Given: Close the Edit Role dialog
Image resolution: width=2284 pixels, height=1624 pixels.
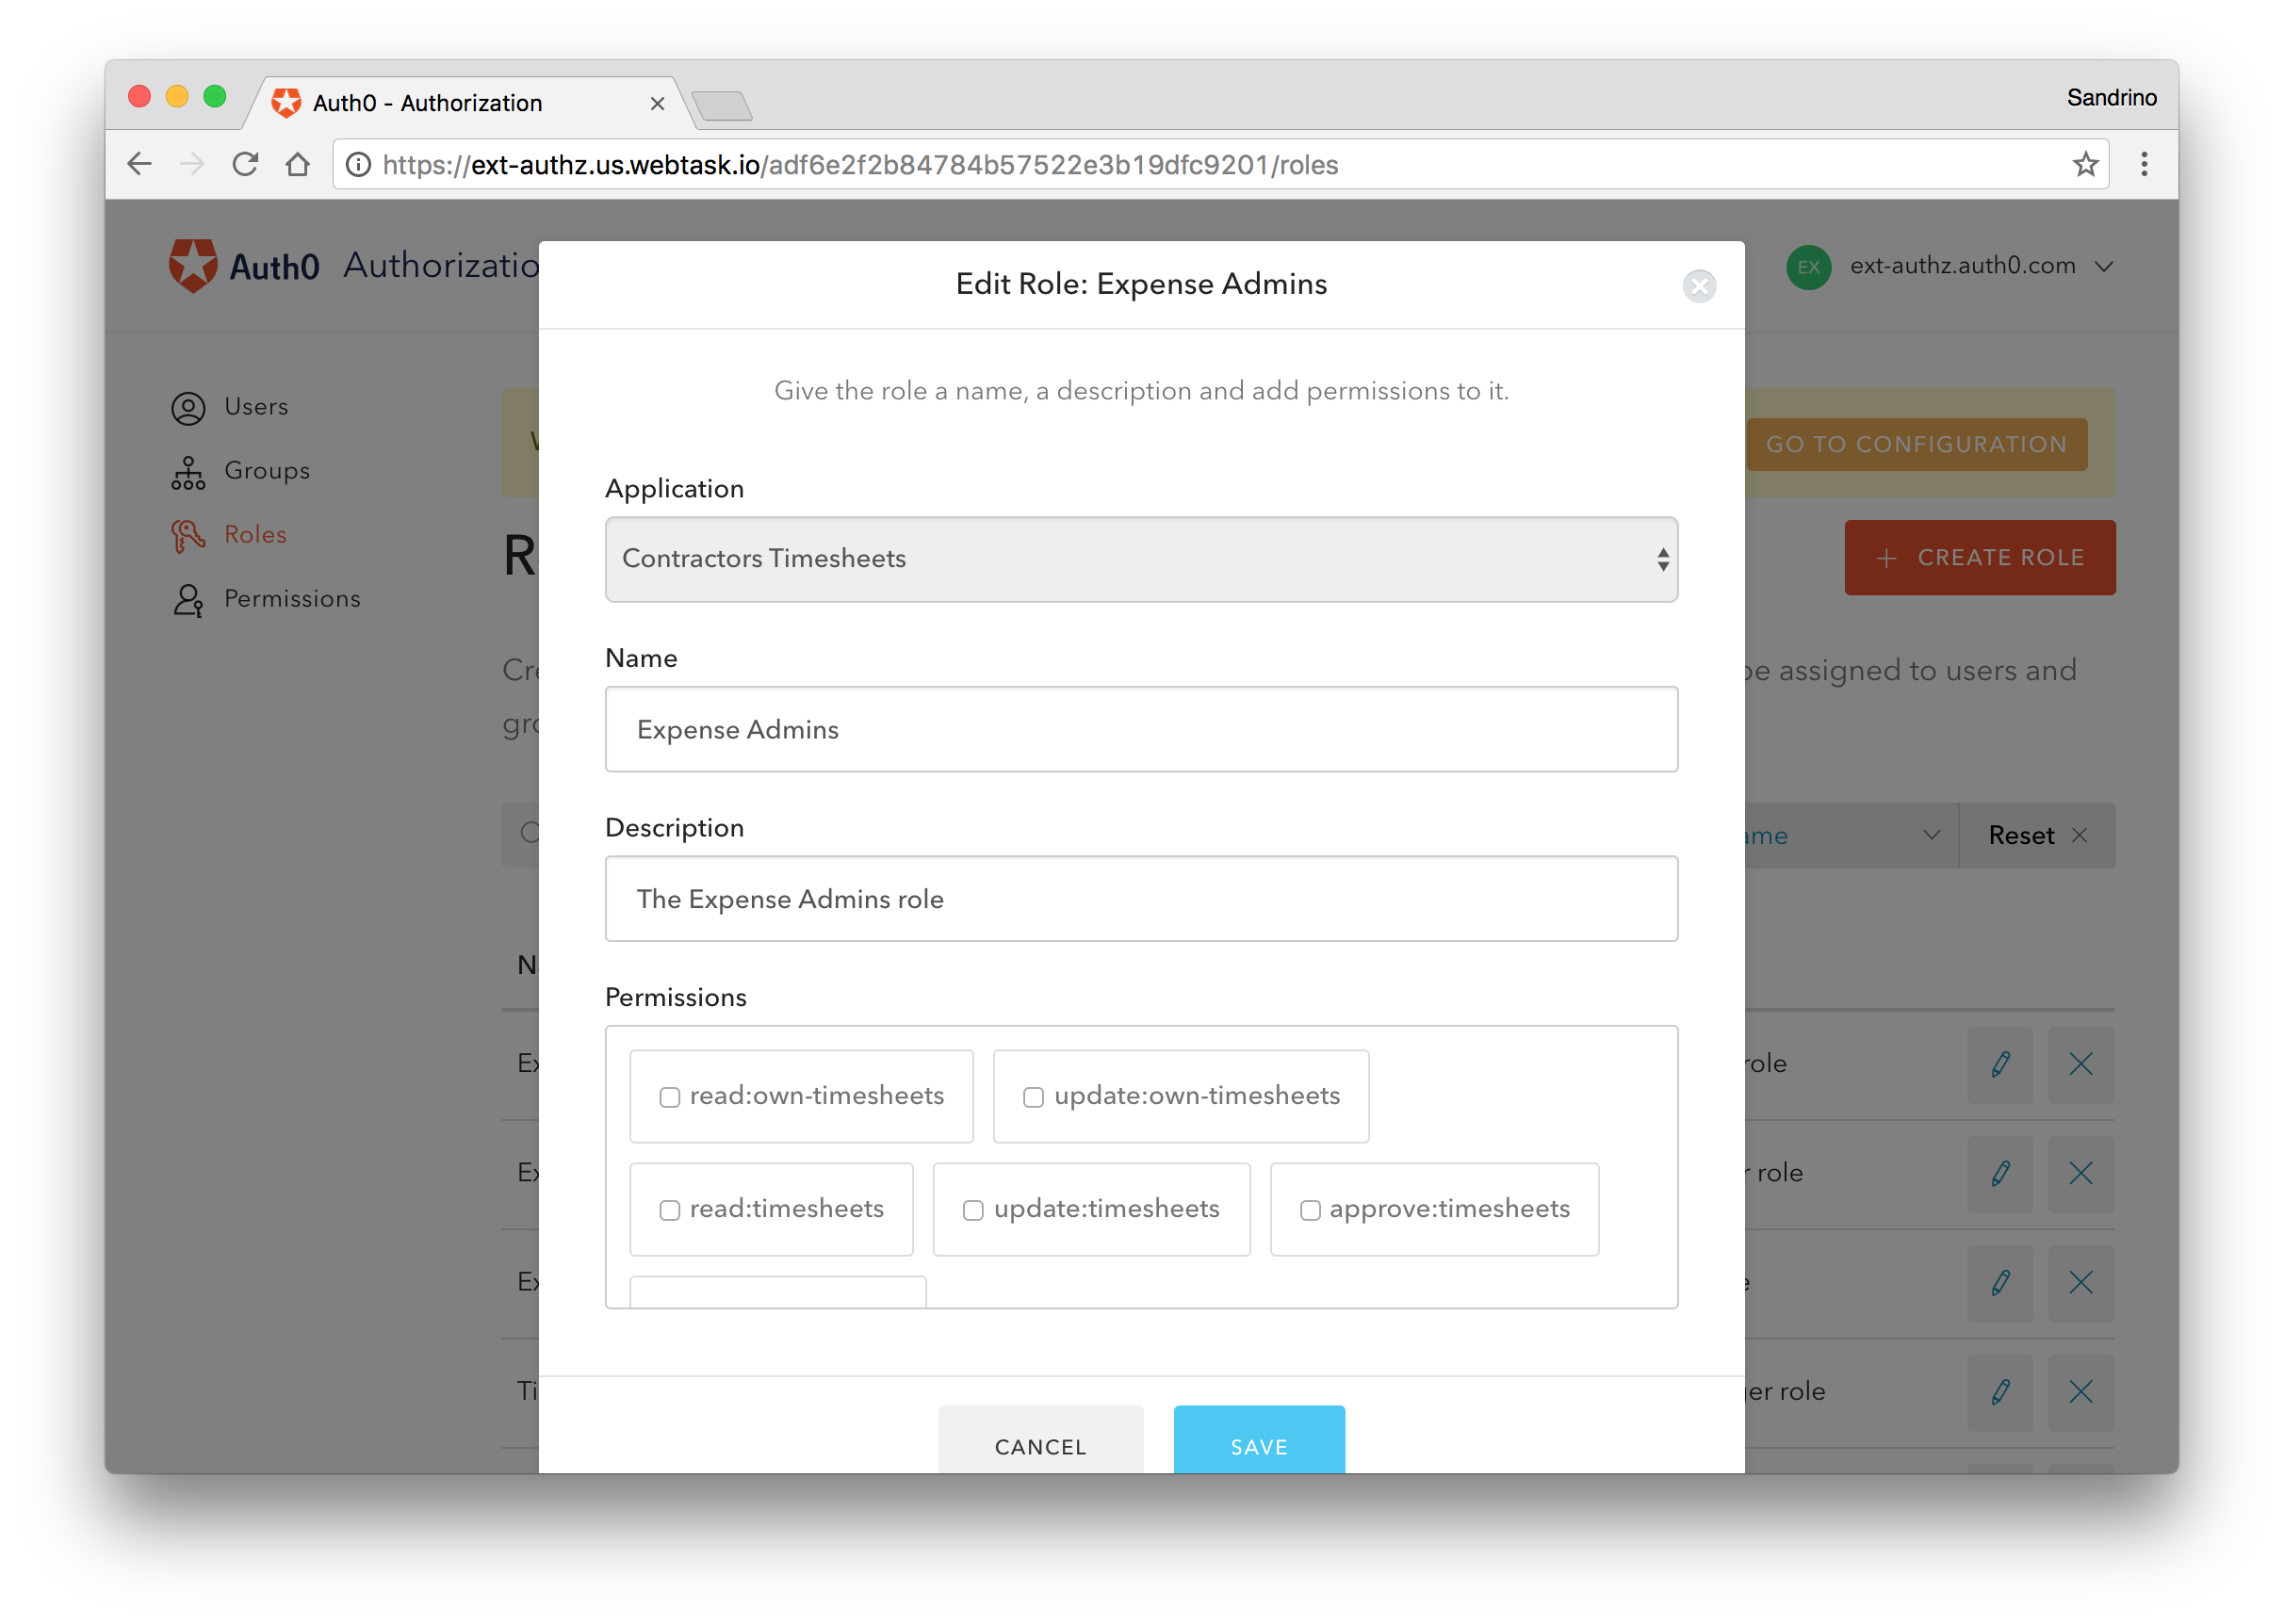Looking at the screenshot, I should pos(1699,286).
